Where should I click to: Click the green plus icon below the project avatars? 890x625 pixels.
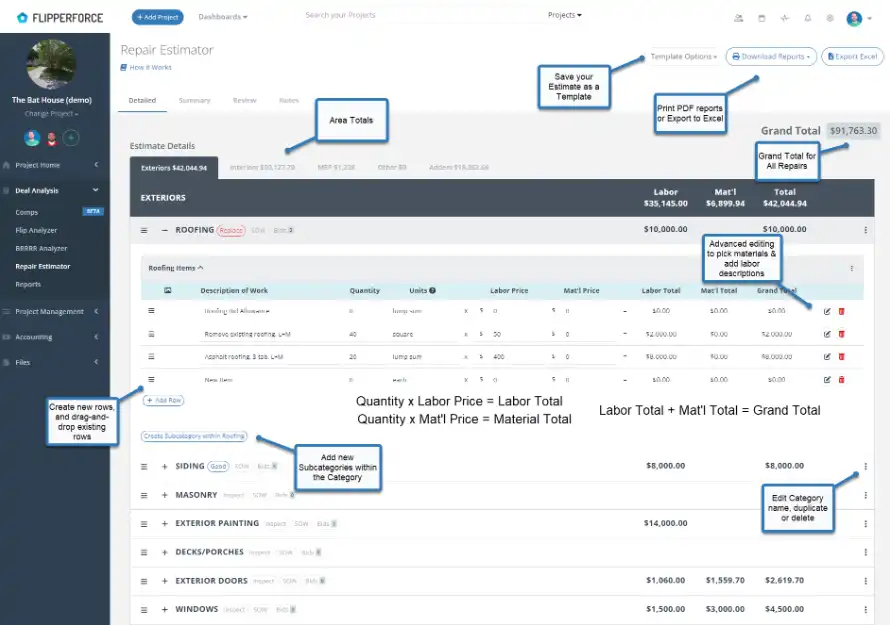point(70,137)
